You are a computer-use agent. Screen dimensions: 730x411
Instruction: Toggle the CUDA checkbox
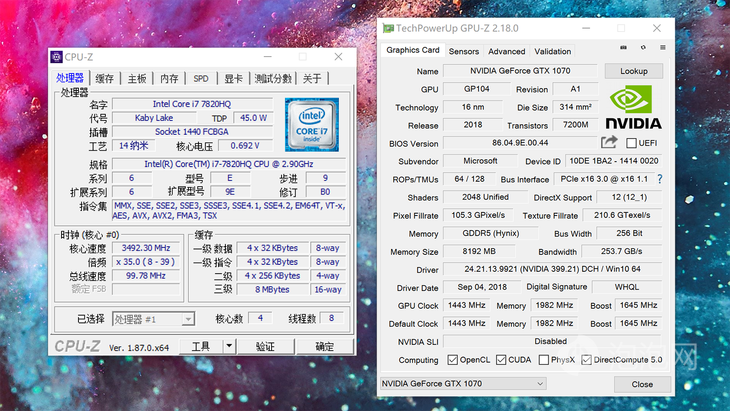tap(501, 360)
